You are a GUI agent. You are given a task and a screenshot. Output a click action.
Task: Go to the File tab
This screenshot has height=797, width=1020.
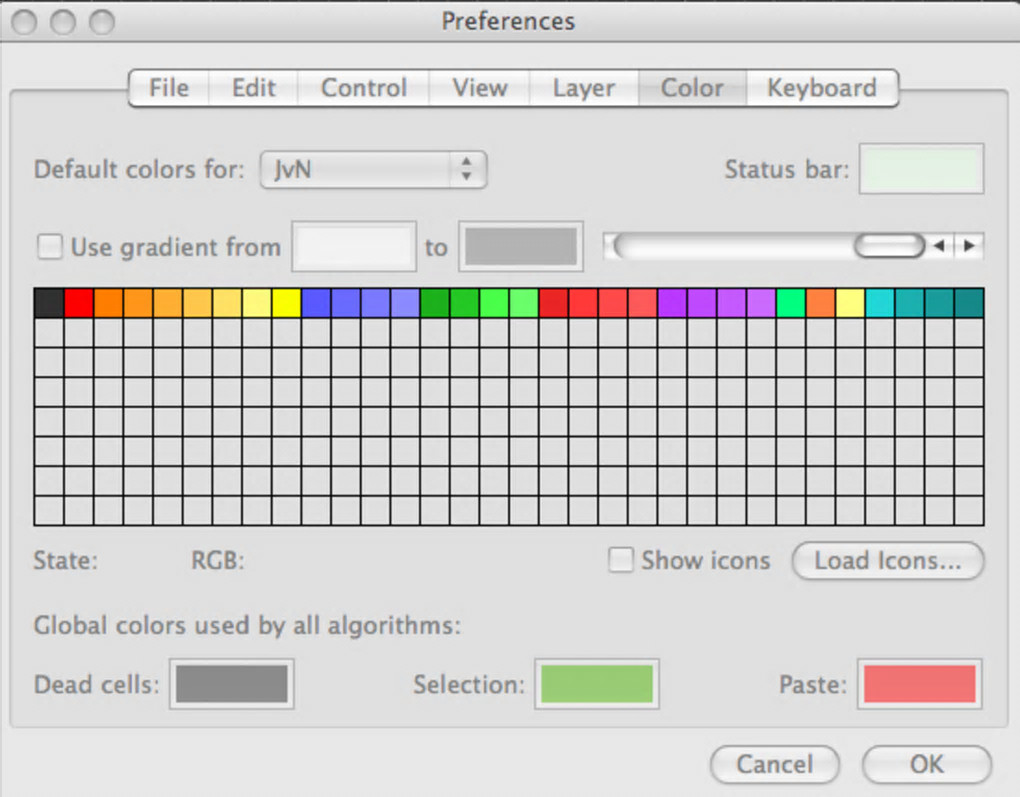point(168,88)
